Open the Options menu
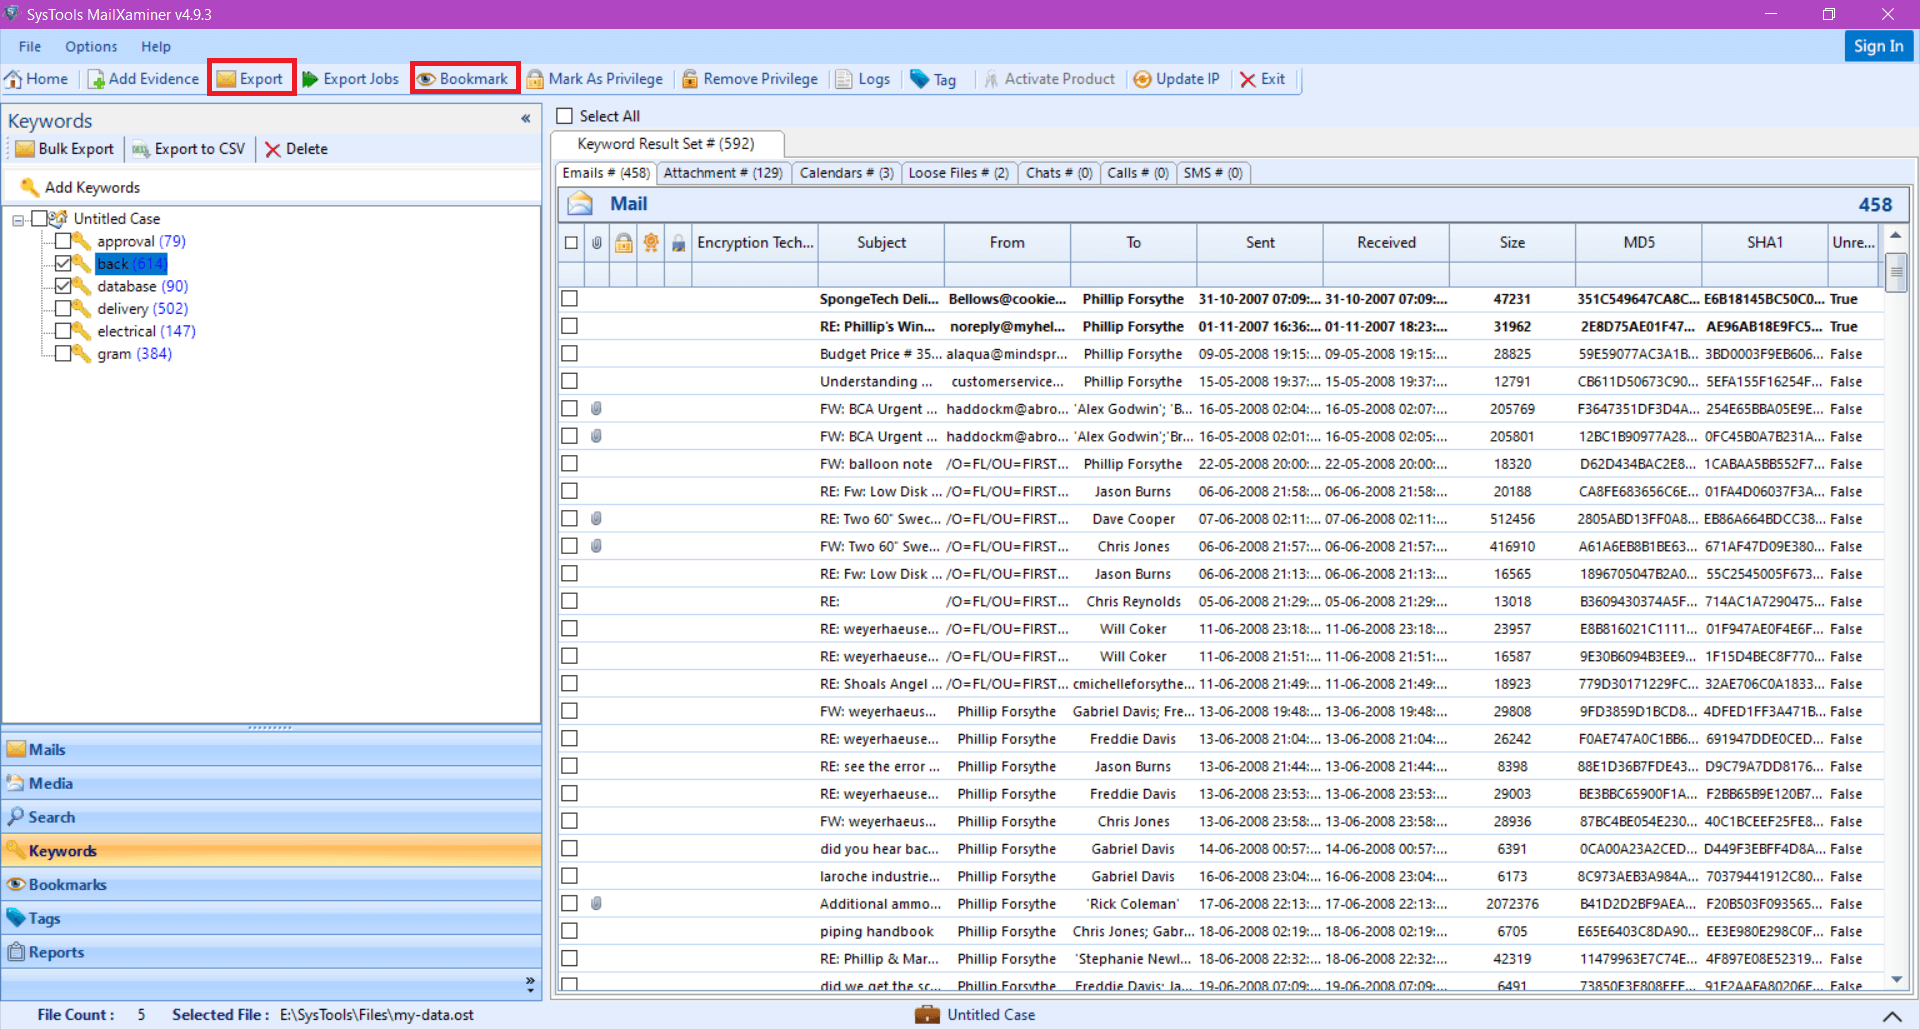The image size is (1920, 1030). pos(91,46)
